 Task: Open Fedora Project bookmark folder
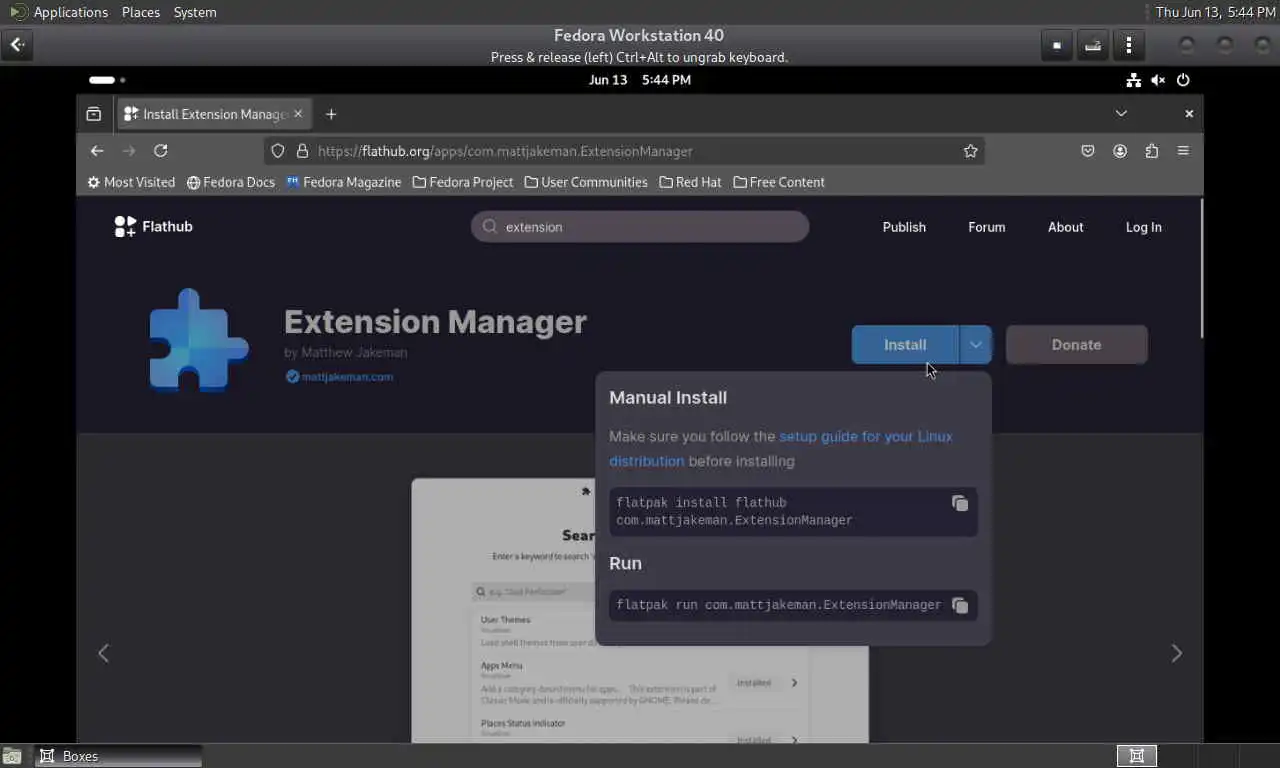(x=463, y=182)
